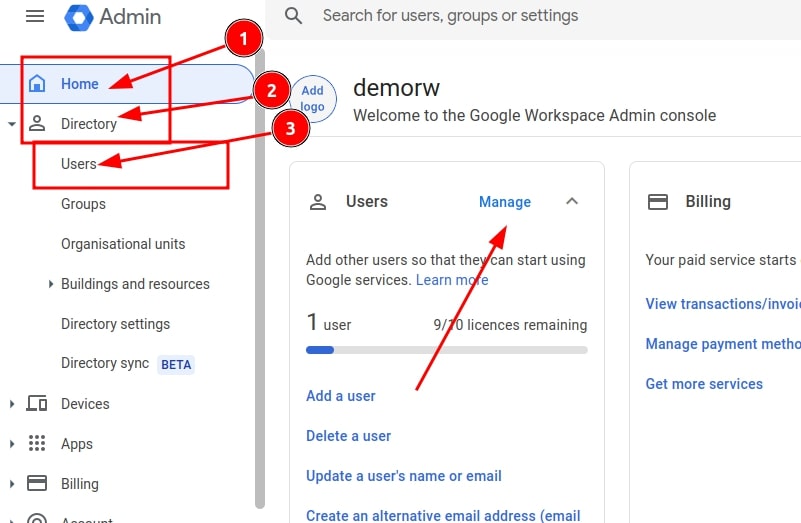Viewport: 801px width, 523px height.
Task: Click the Users card person icon
Action: [x=318, y=202]
